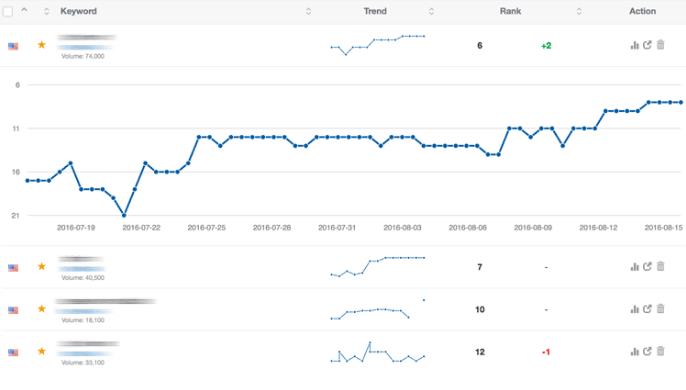Toggle star for Volume 74,000 keyword
Image resolution: width=686 pixels, height=390 pixels.
(x=42, y=45)
